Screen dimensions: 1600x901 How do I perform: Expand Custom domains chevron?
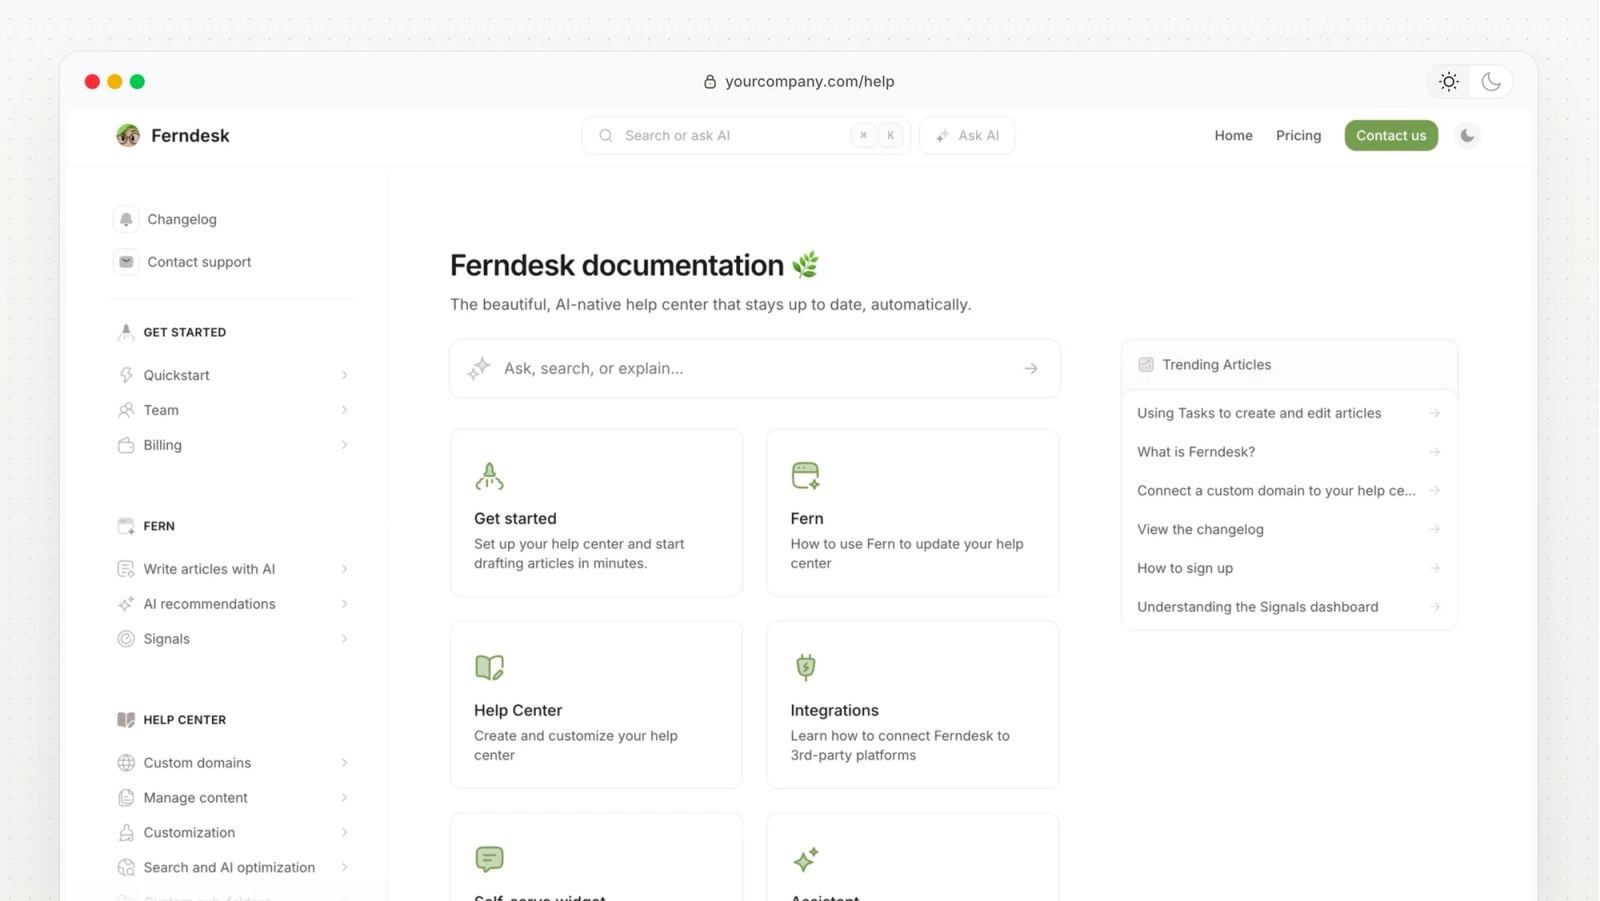tap(344, 763)
